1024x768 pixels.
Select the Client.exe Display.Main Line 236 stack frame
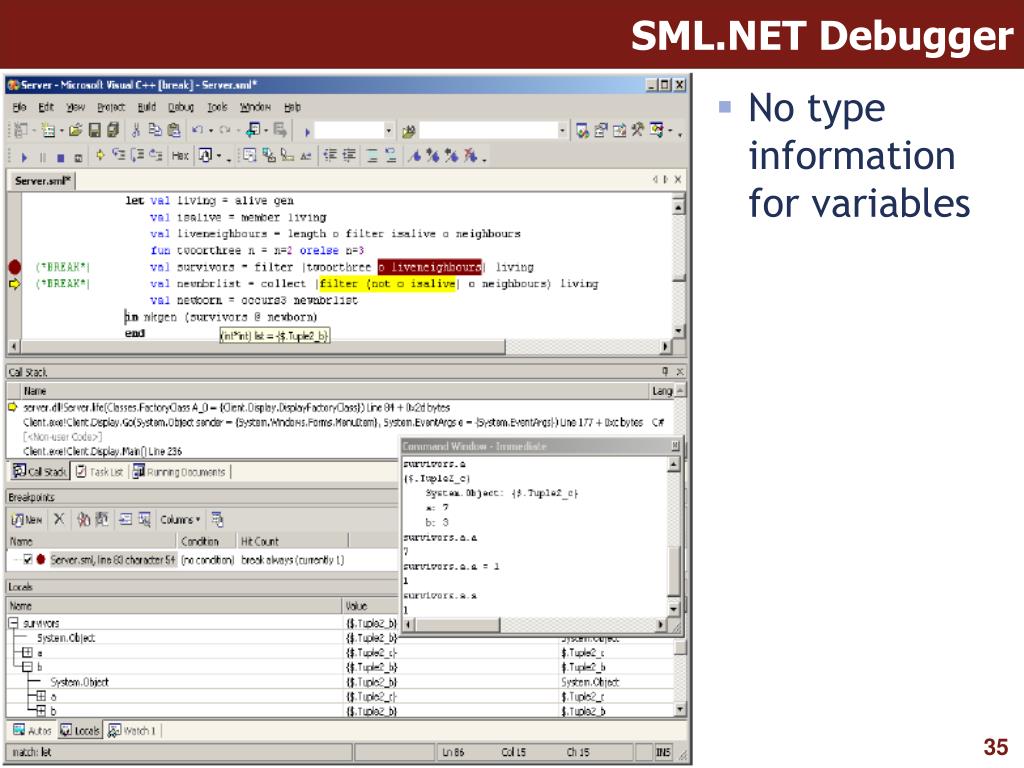tap(103, 451)
